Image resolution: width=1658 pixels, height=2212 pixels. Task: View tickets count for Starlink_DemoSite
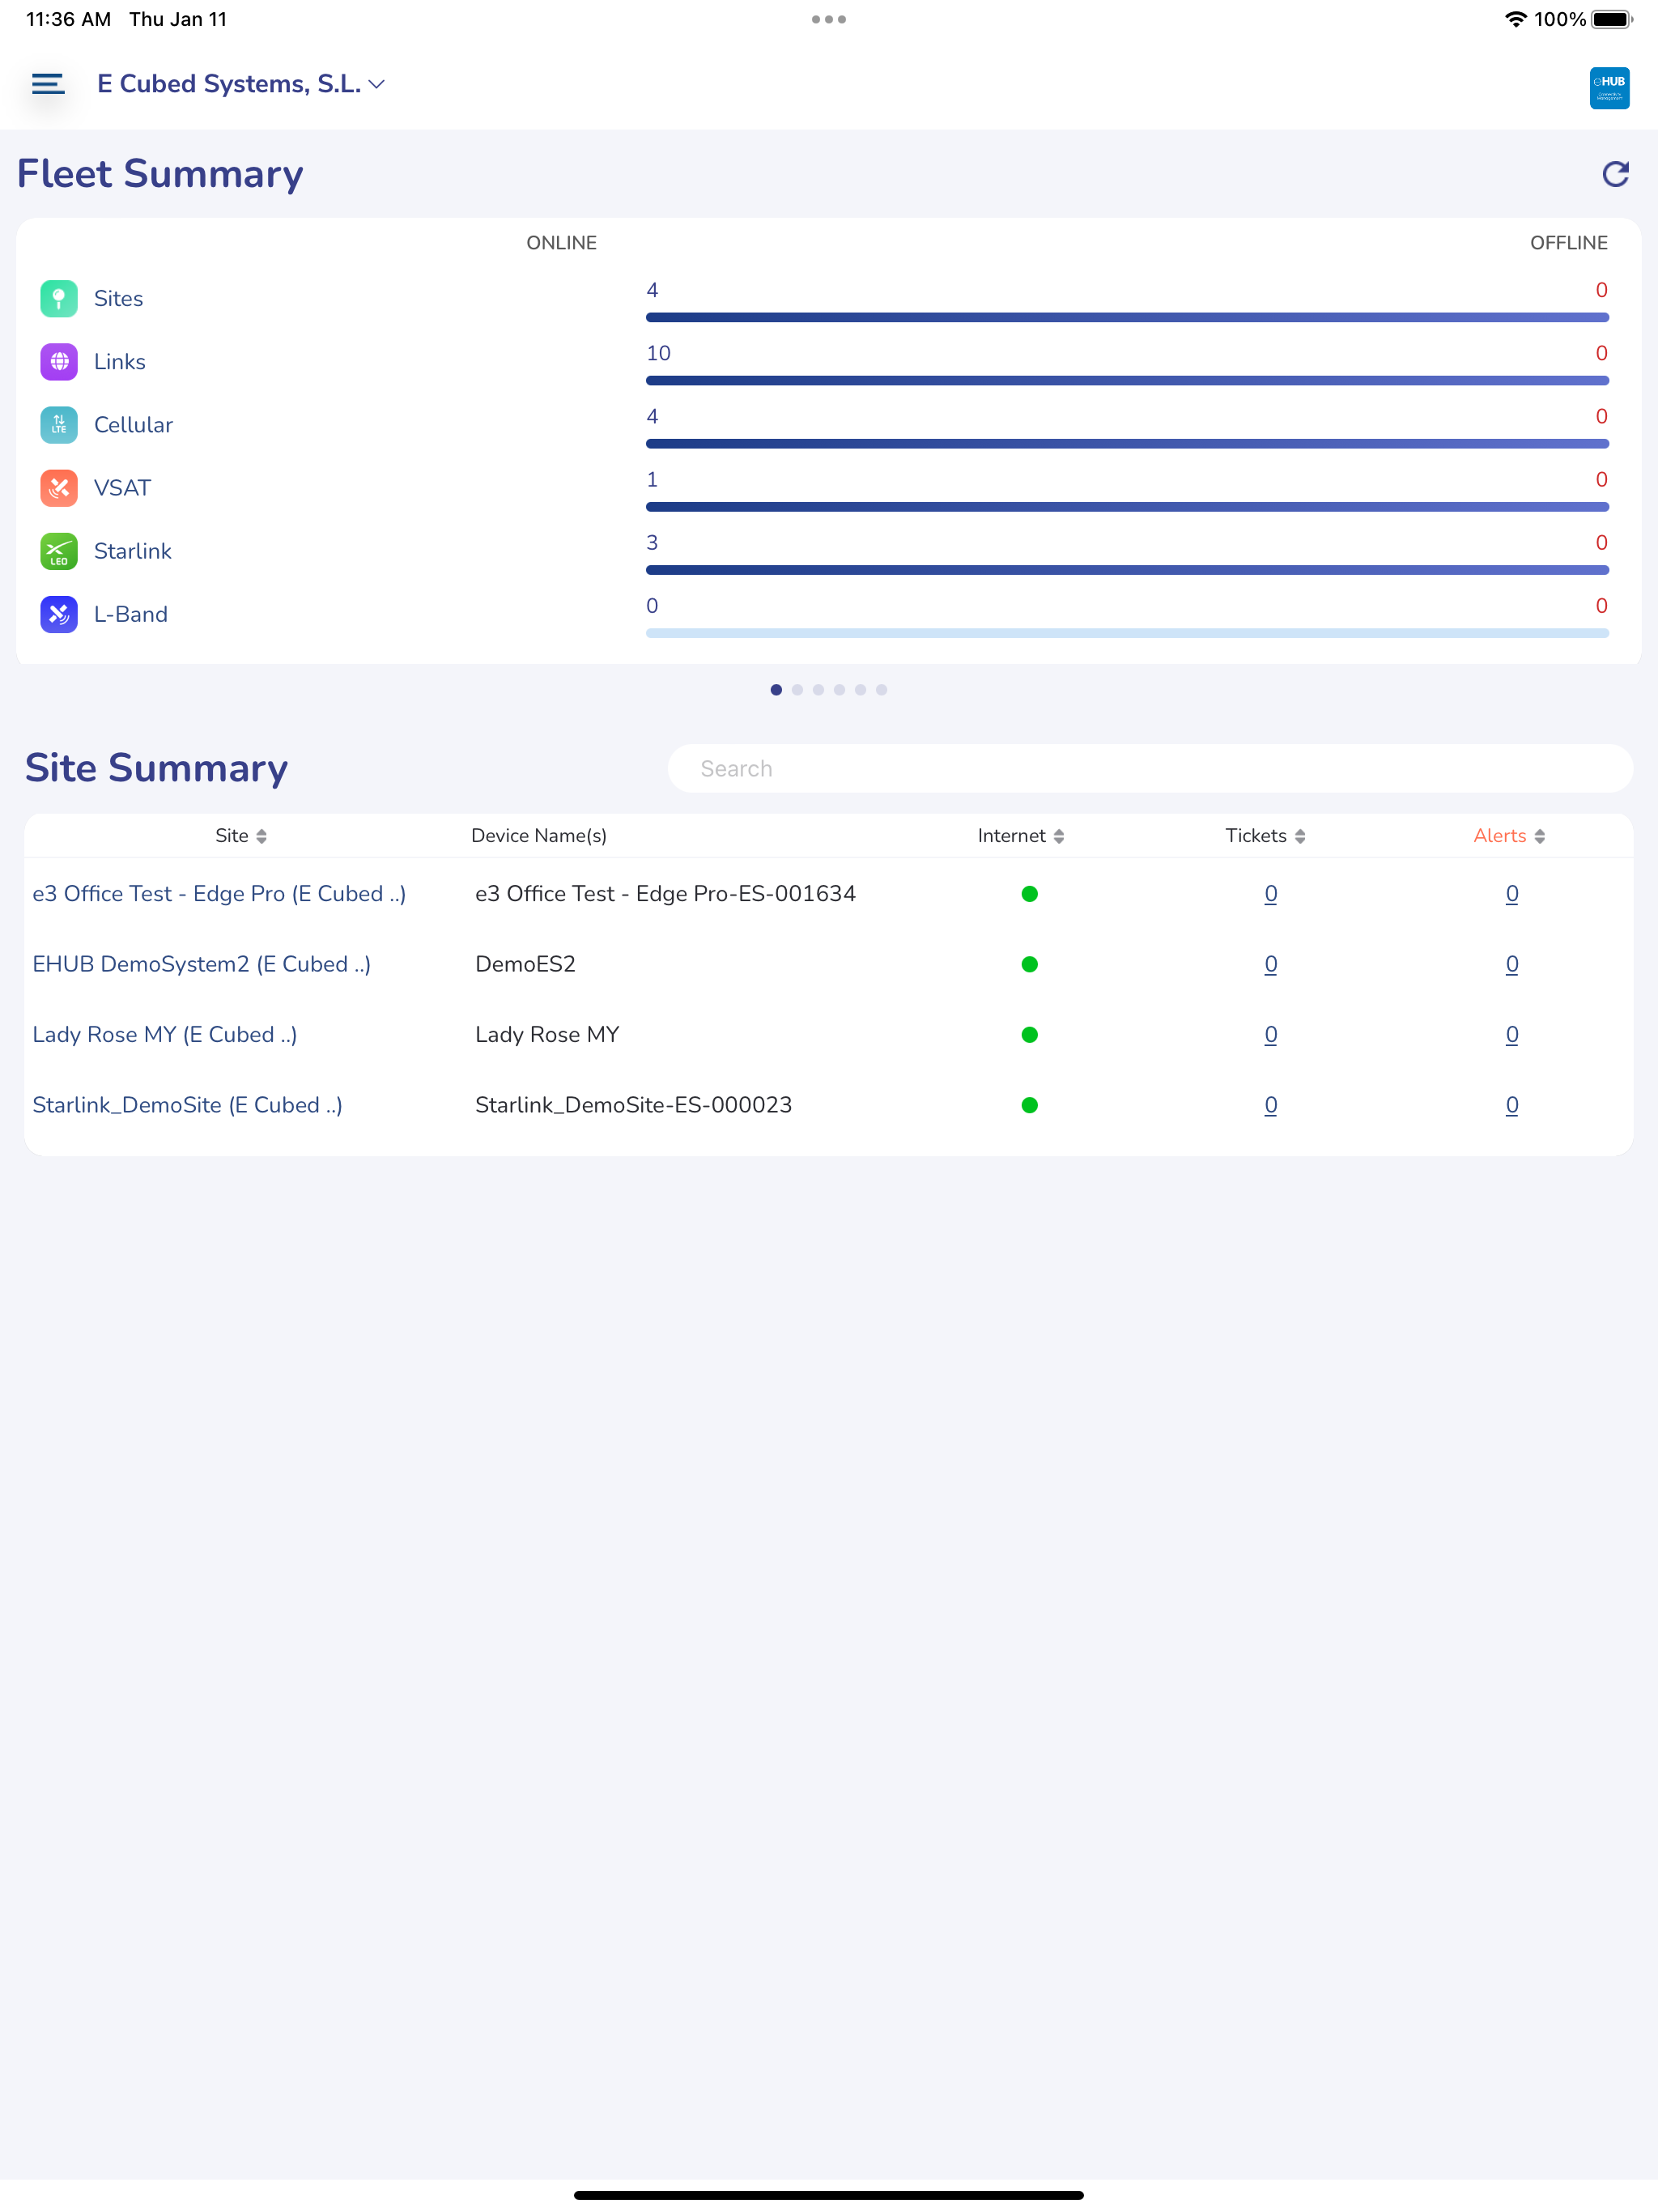click(1270, 1105)
